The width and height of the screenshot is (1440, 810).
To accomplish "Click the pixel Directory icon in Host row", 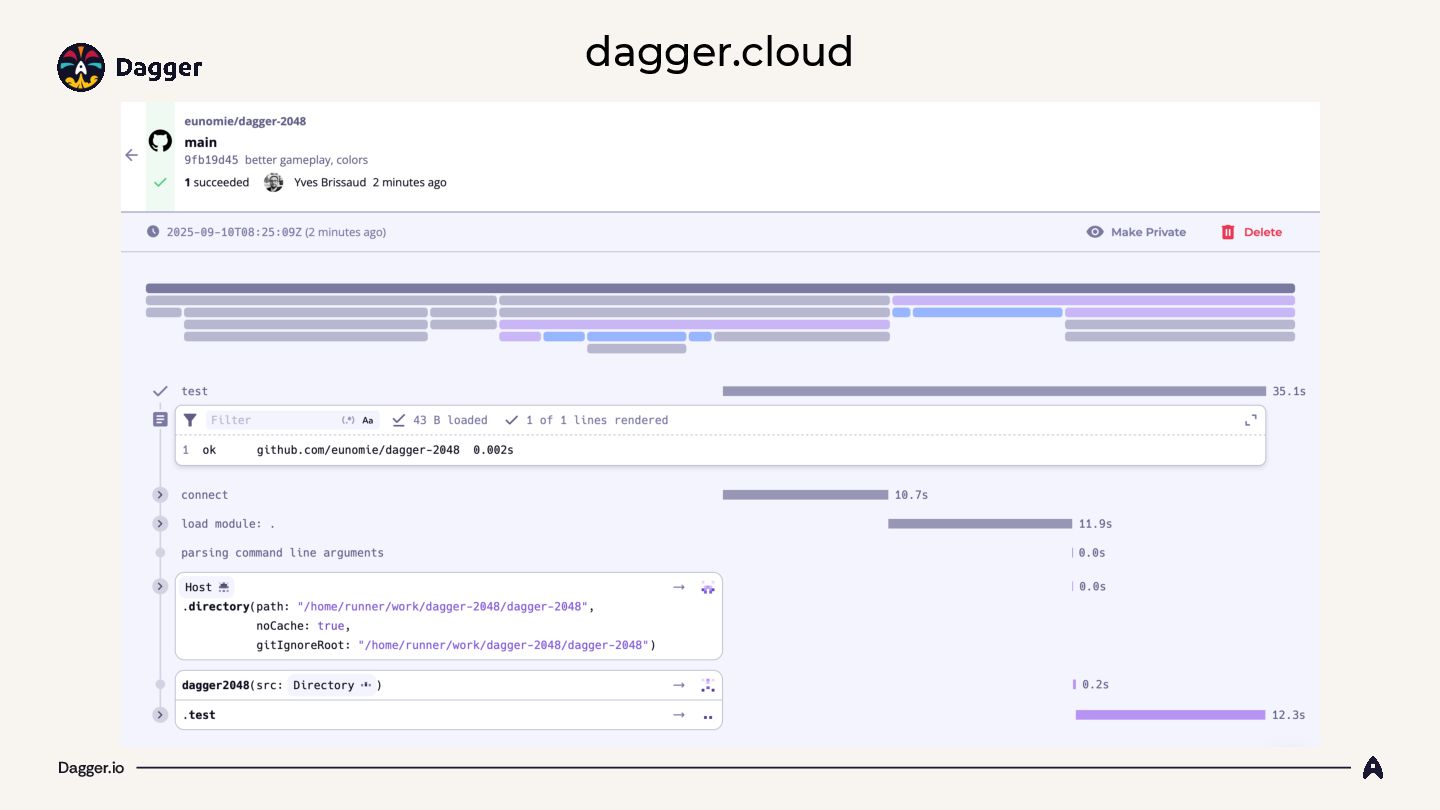I will click(708, 588).
